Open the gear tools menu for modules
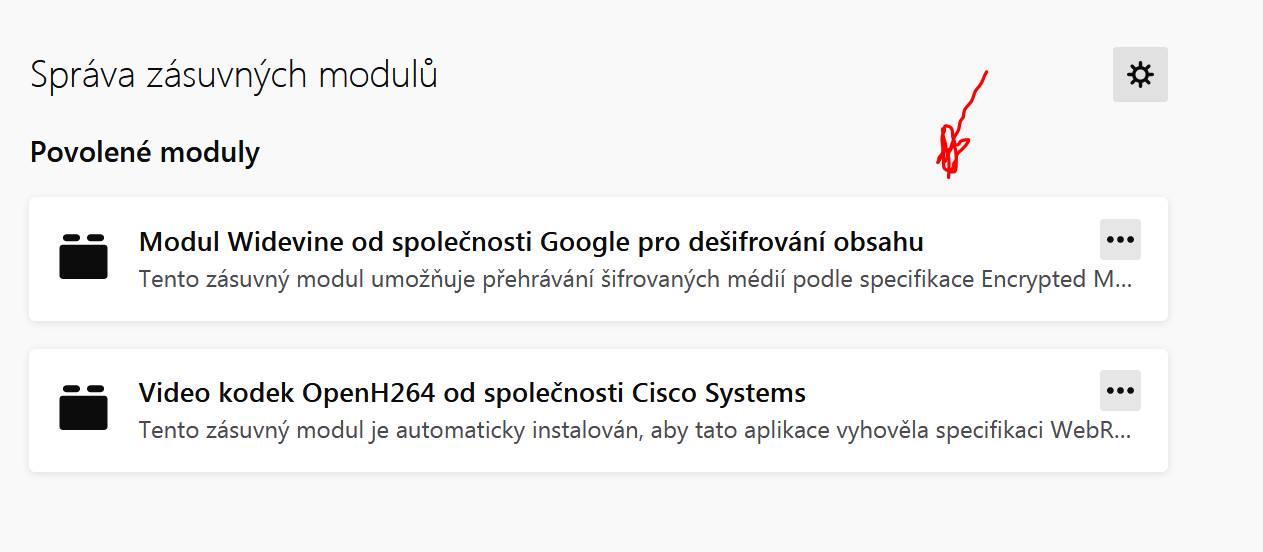Screen dimensions: 1263x552 1140,75
